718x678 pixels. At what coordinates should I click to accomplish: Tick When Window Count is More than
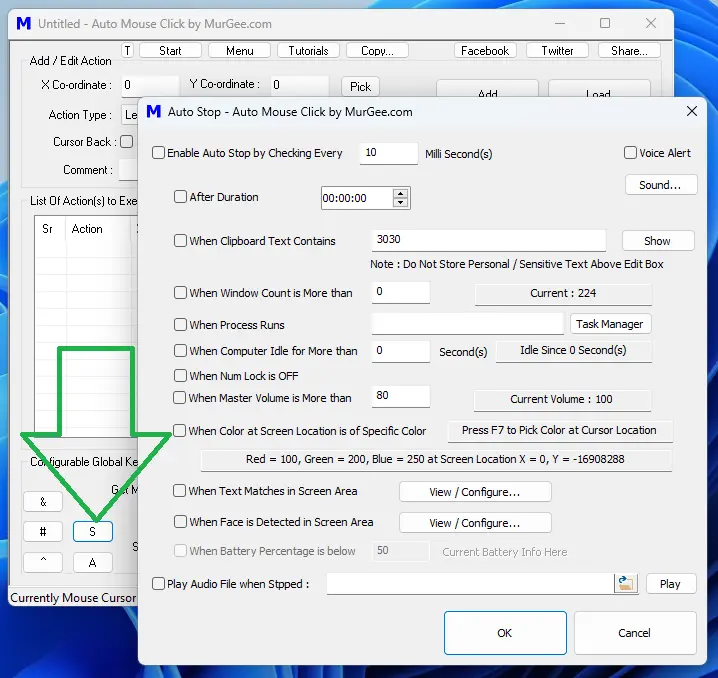coord(180,293)
